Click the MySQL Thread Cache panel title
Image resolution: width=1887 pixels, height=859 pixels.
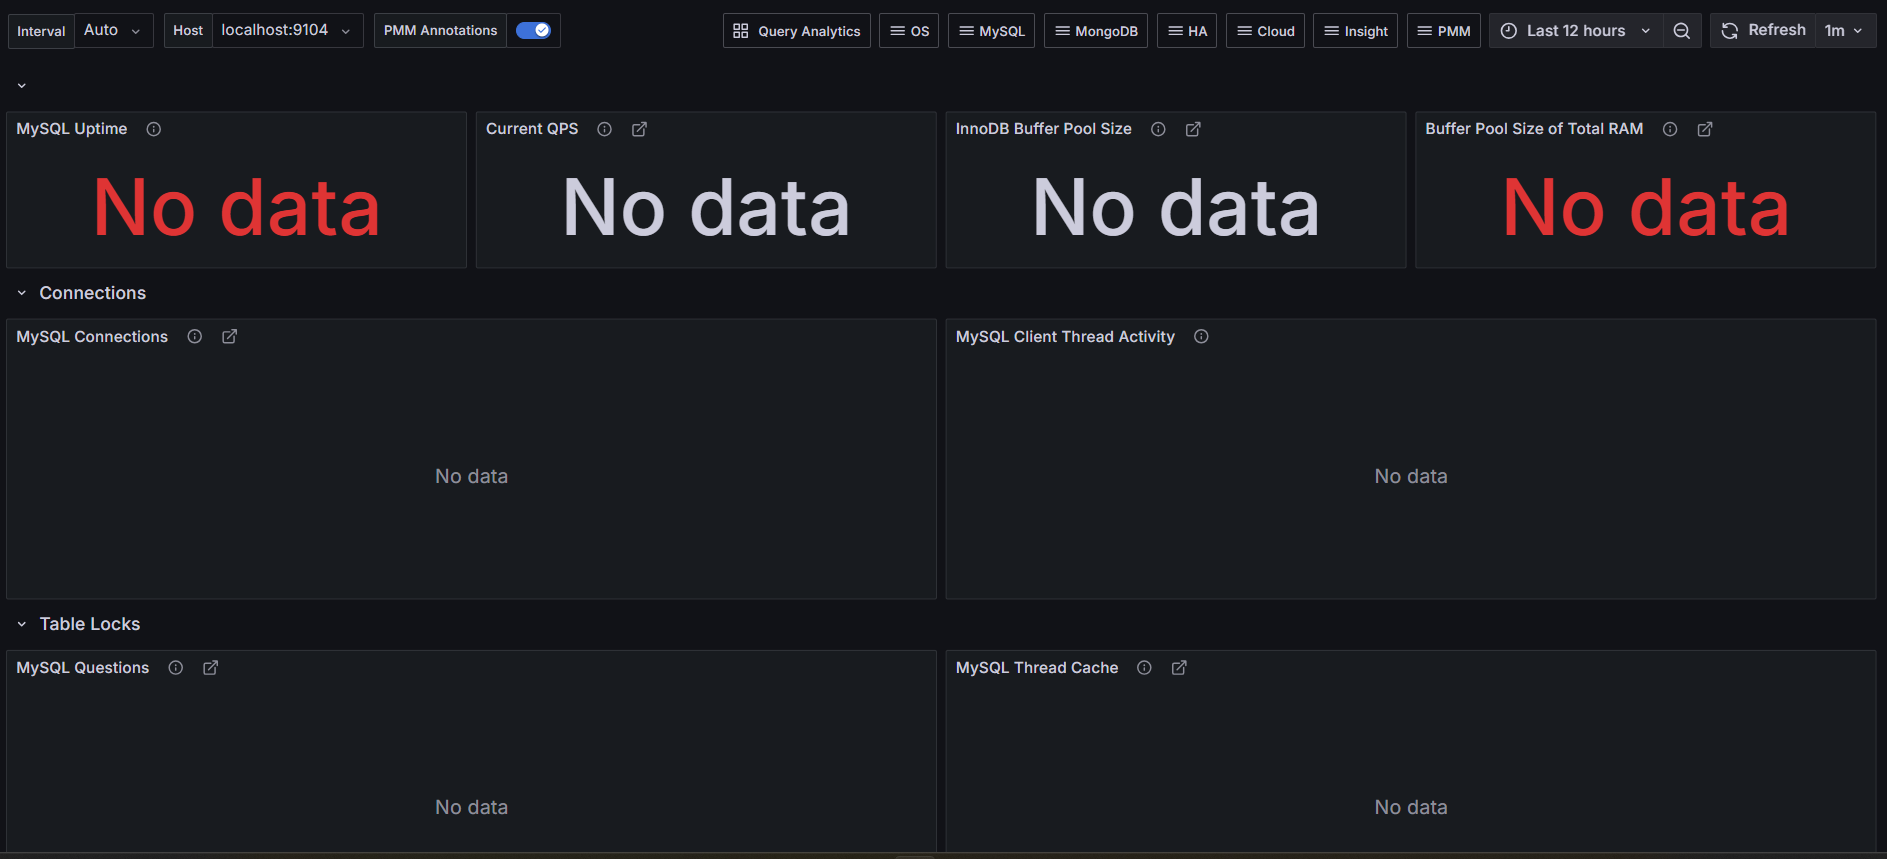pyautogui.click(x=1037, y=668)
